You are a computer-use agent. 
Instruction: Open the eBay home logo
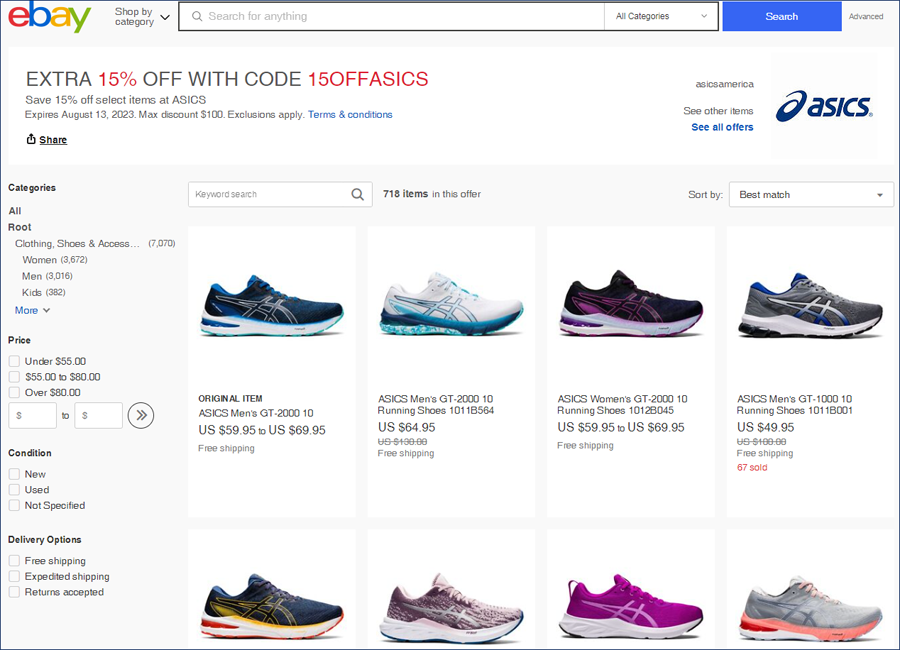pyautogui.click(x=49, y=17)
